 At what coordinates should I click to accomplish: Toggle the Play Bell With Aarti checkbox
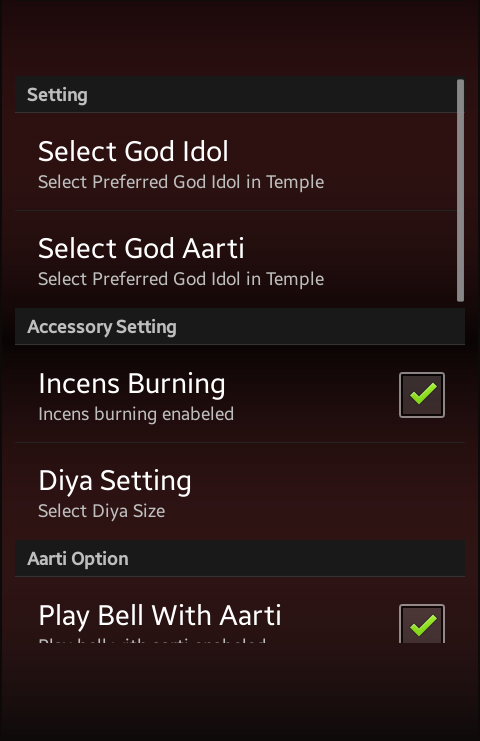pyautogui.click(x=422, y=624)
